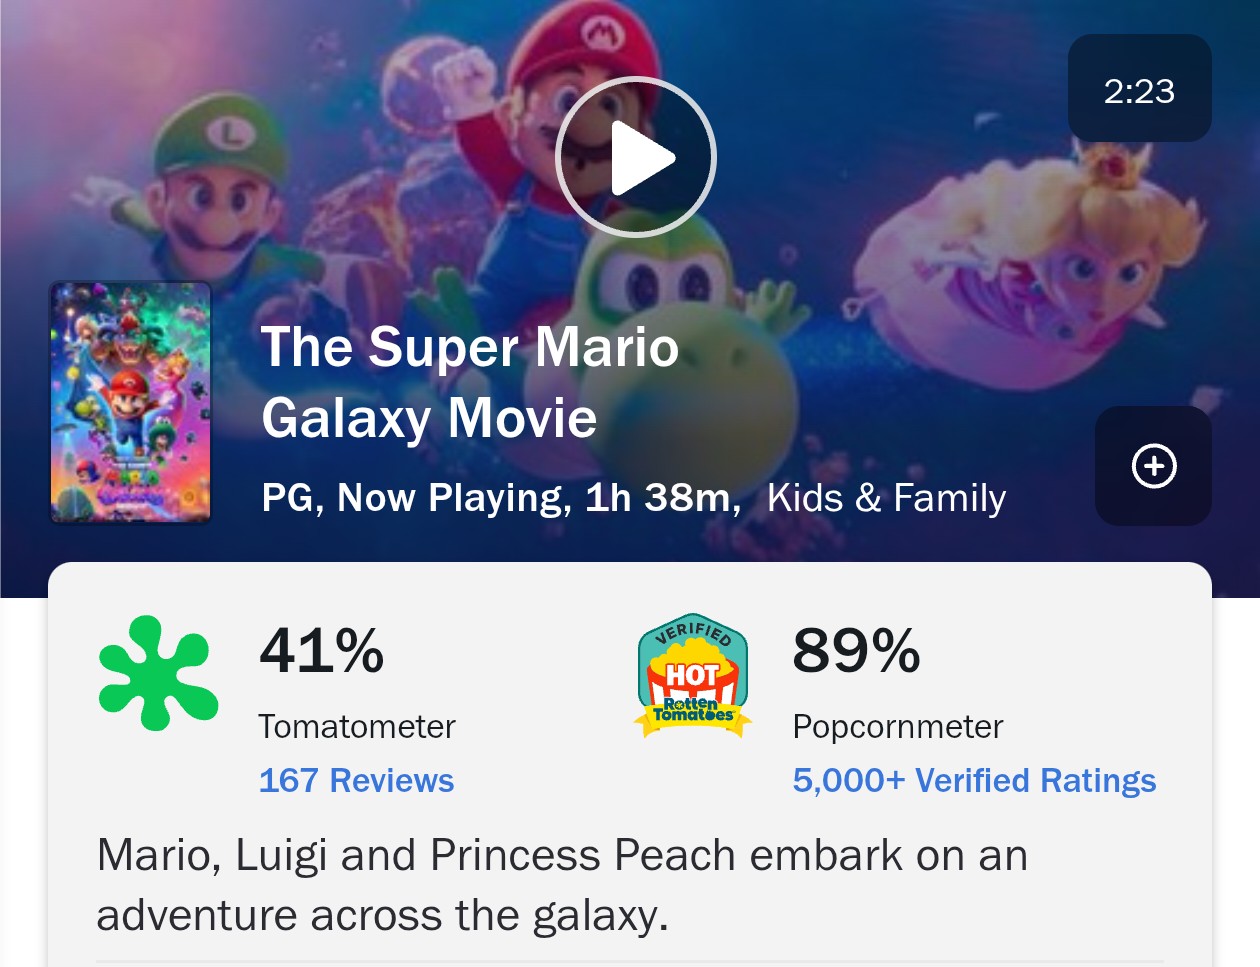Tap The Super Mario Galaxy Movie title
Viewport: 1260px width, 967px height.
(x=469, y=382)
